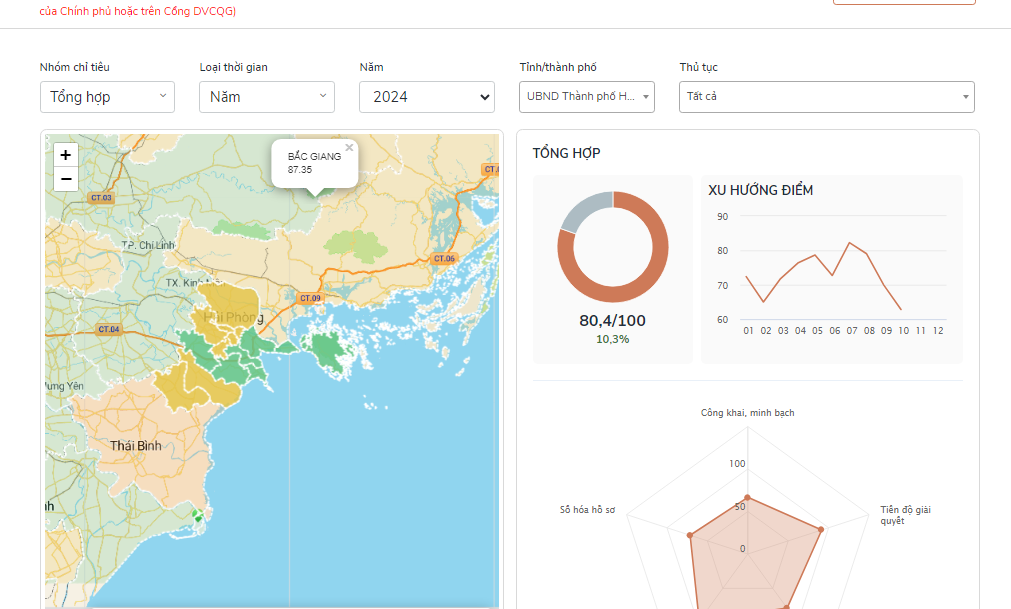This screenshot has height=609, width=1011.
Task: Zoom out on the map
Action: point(65,179)
